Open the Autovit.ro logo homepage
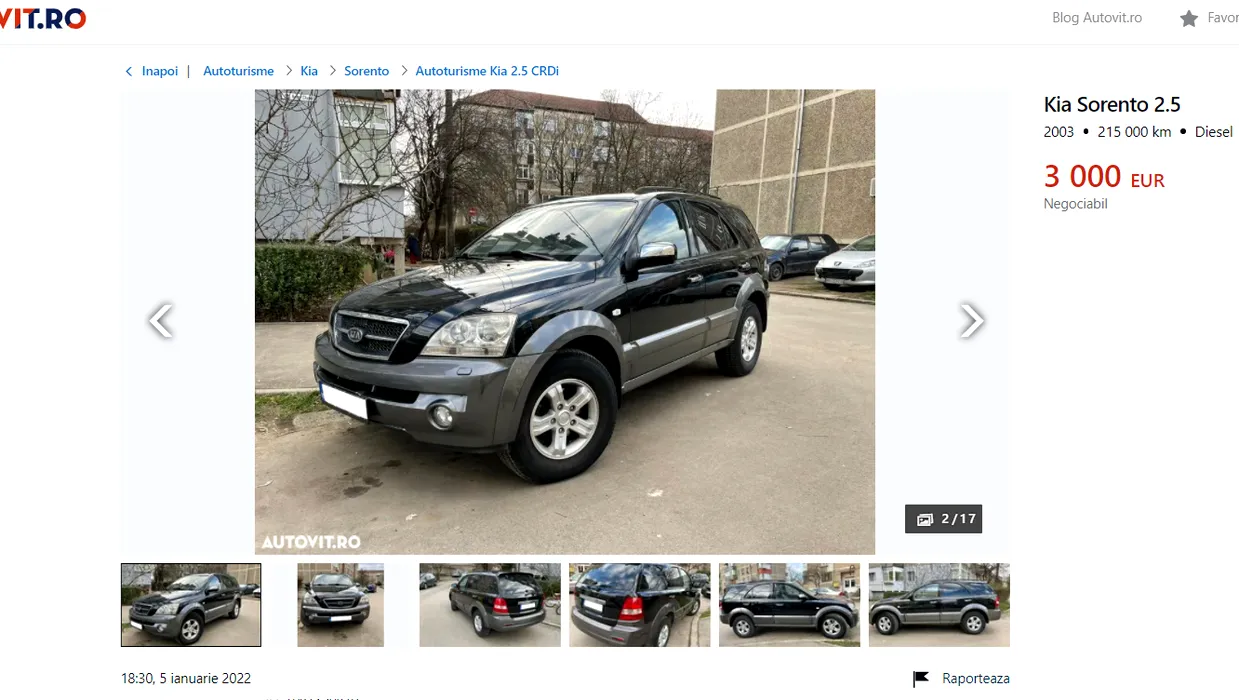The height and width of the screenshot is (700, 1239). [x=43, y=19]
